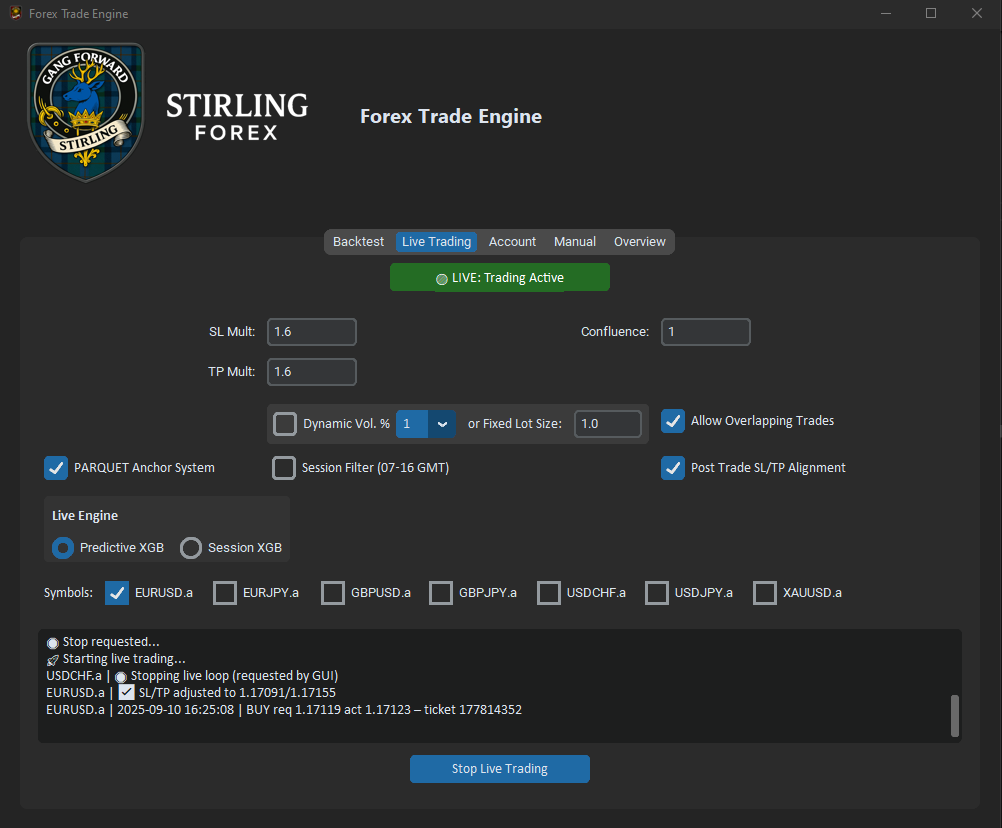Click the SL Mult input field
1002x828 pixels.
(312, 332)
